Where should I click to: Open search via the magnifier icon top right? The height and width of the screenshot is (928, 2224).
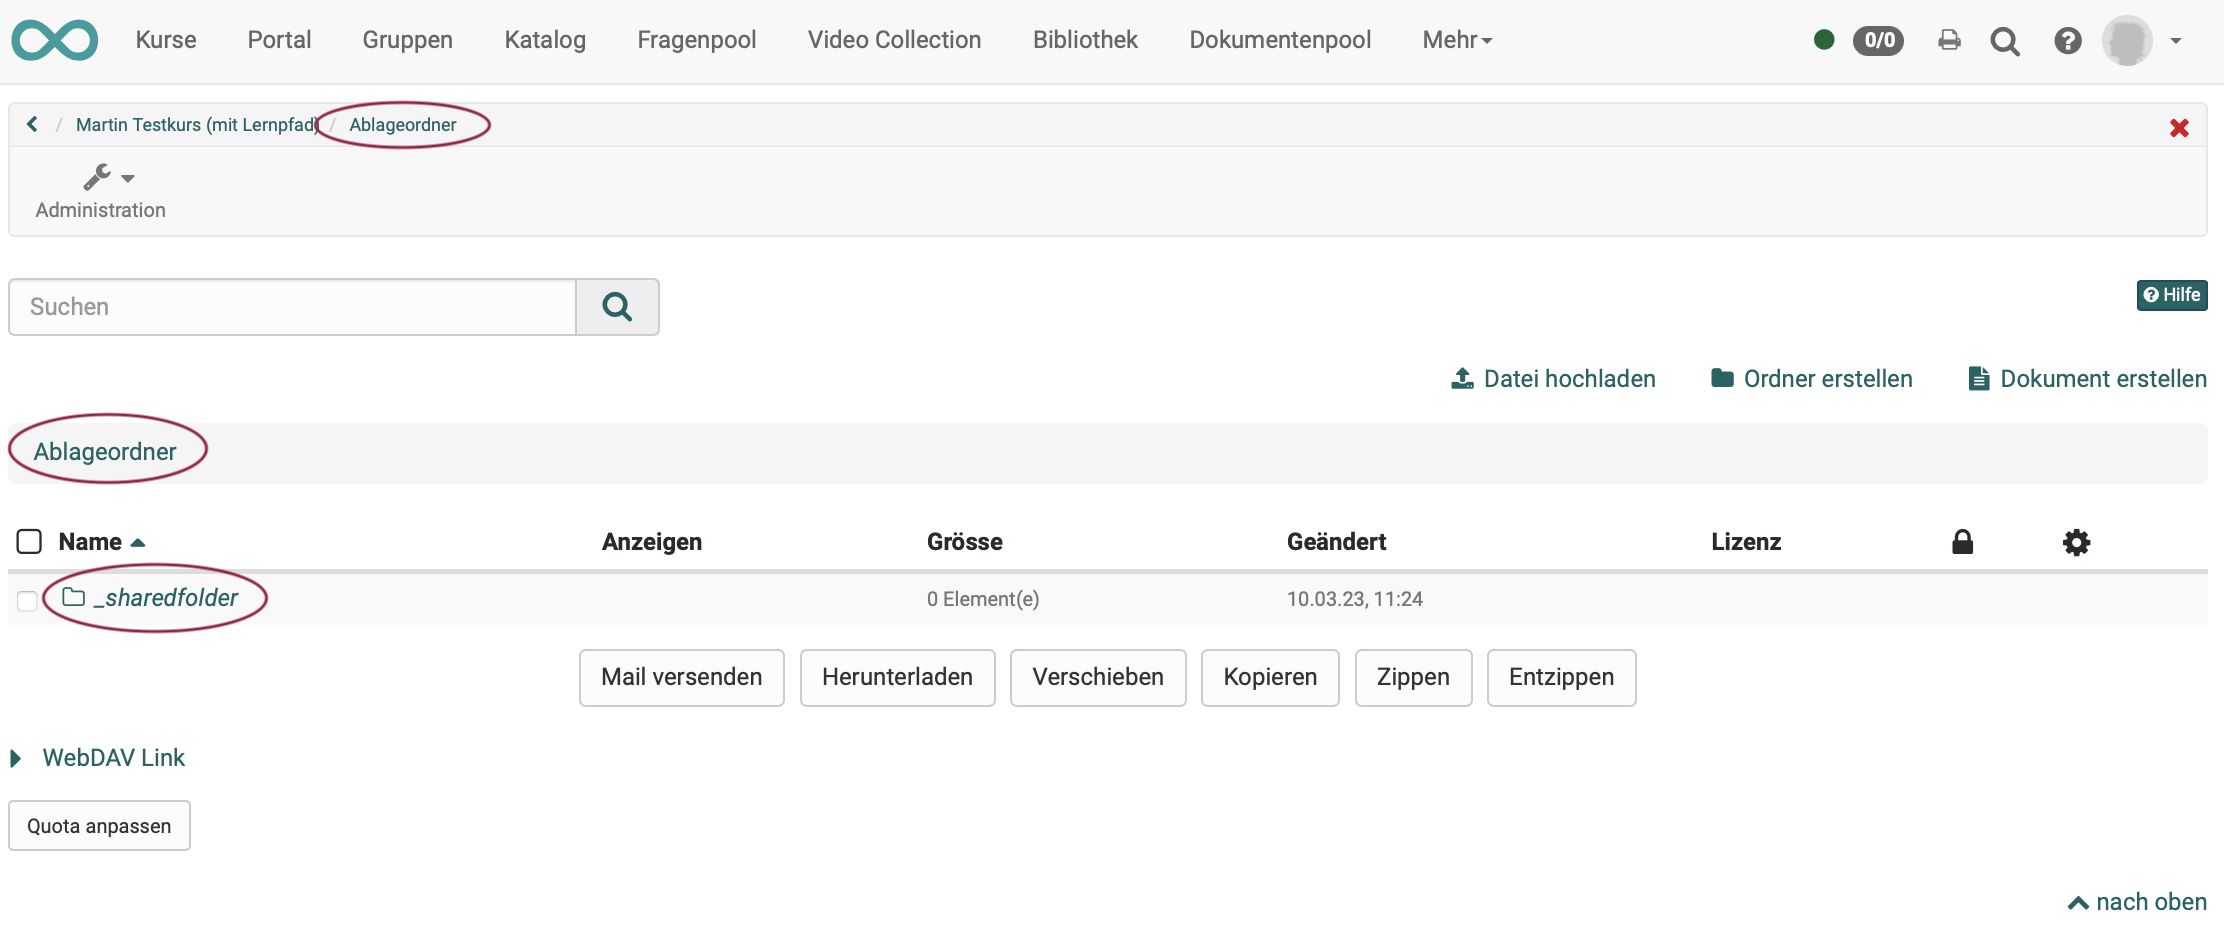(2005, 40)
